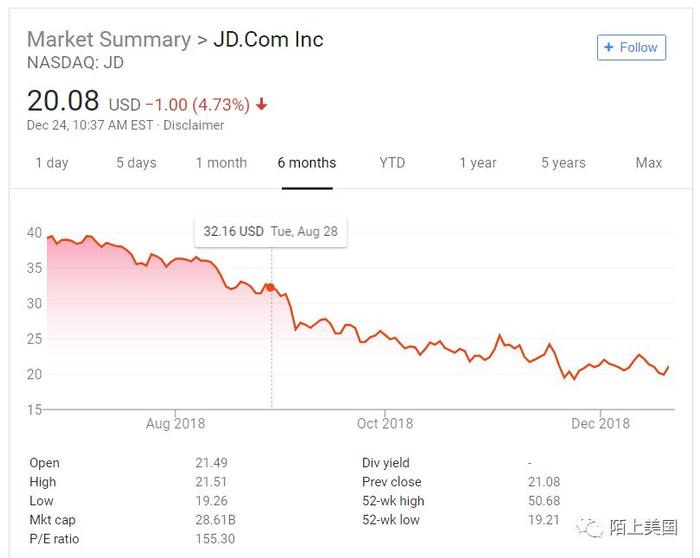The image size is (700, 558).
Task: Click the red data point on chart
Action: click(270, 287)
